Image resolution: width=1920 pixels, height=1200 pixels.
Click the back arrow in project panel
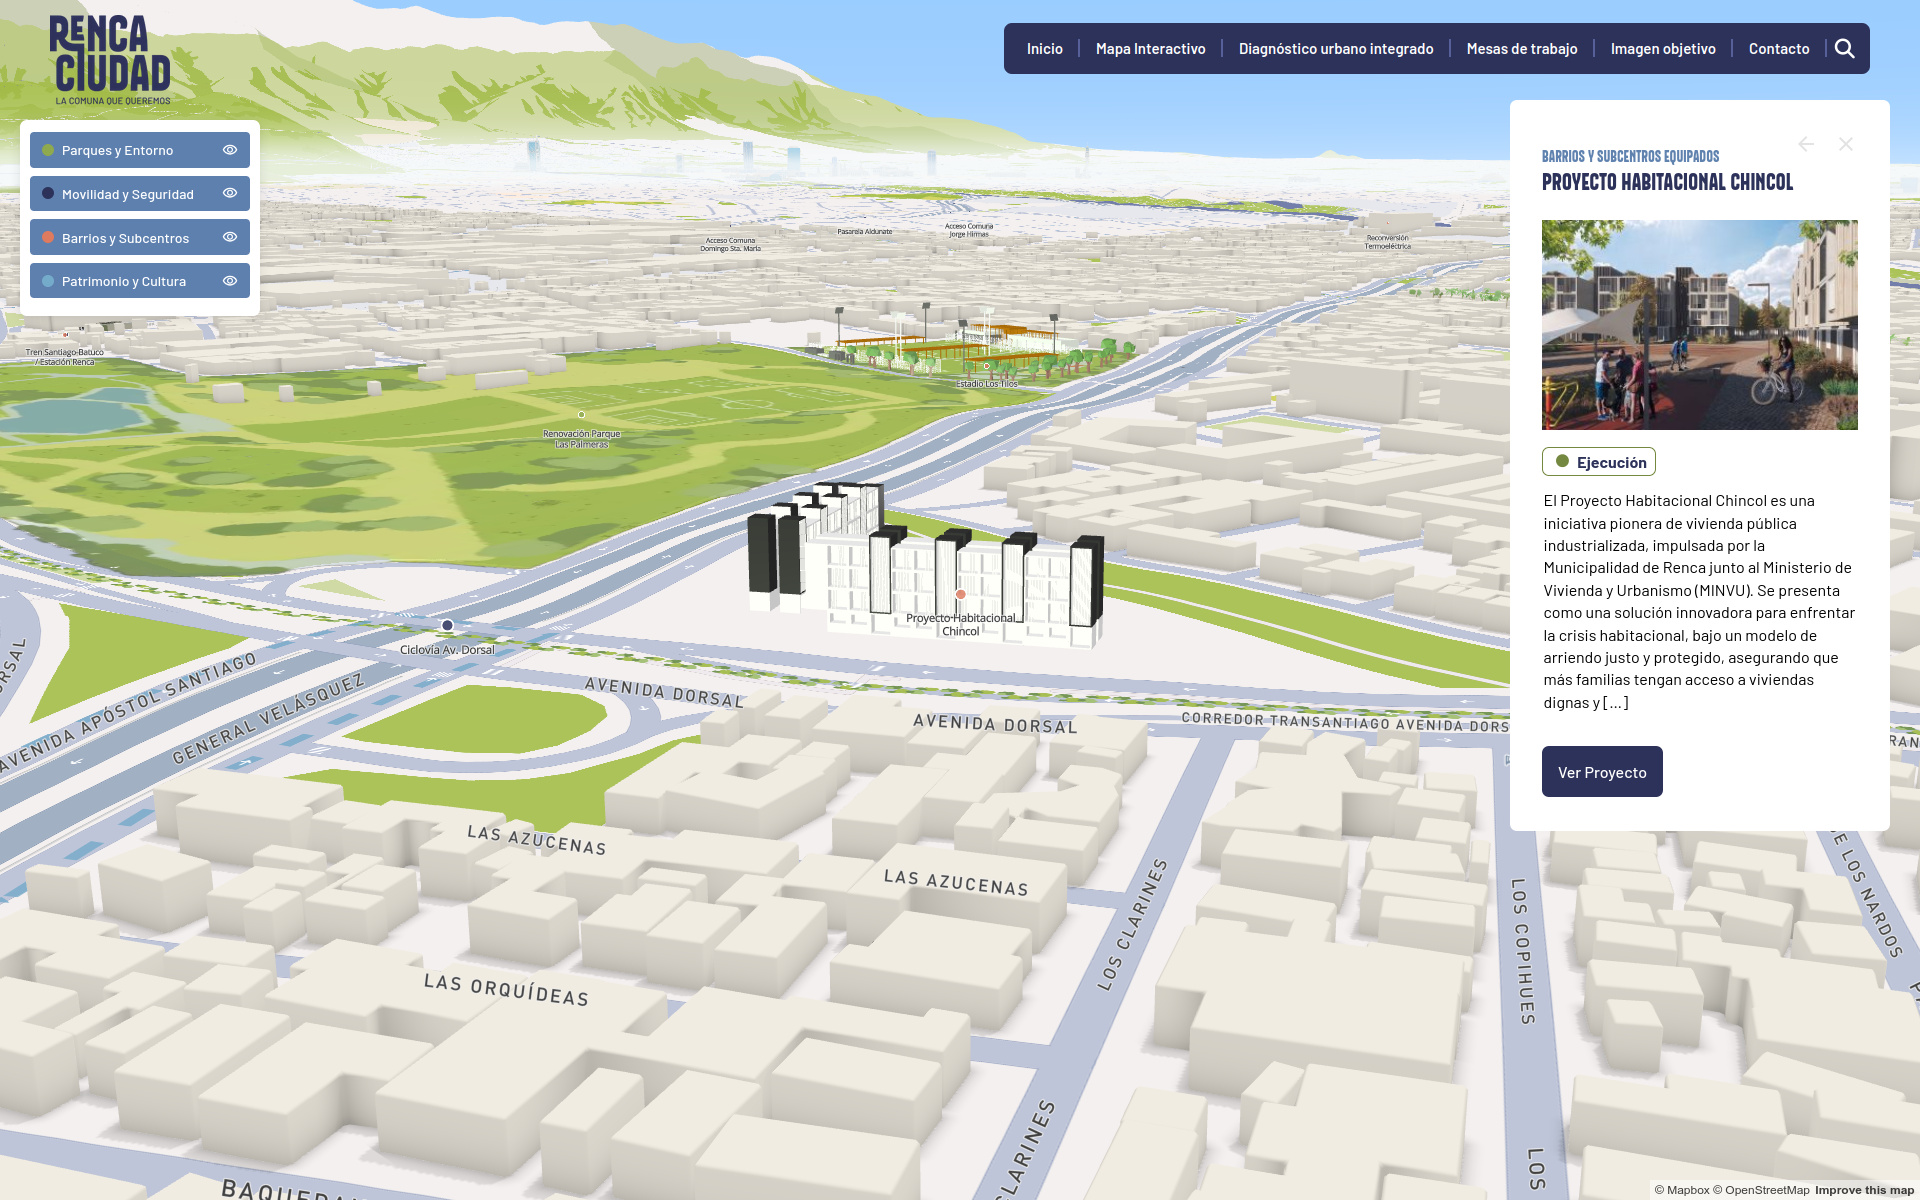pos(1806,144)
